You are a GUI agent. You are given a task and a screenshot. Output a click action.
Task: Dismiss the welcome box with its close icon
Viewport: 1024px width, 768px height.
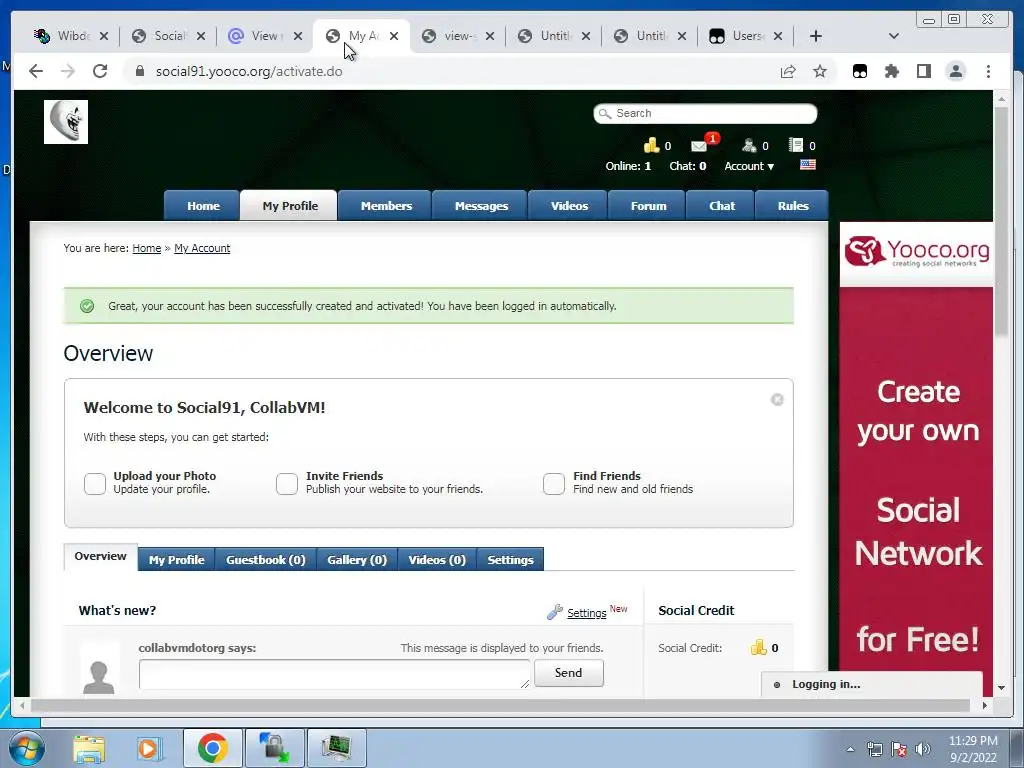pyautogui.click(x=777, y=400)
